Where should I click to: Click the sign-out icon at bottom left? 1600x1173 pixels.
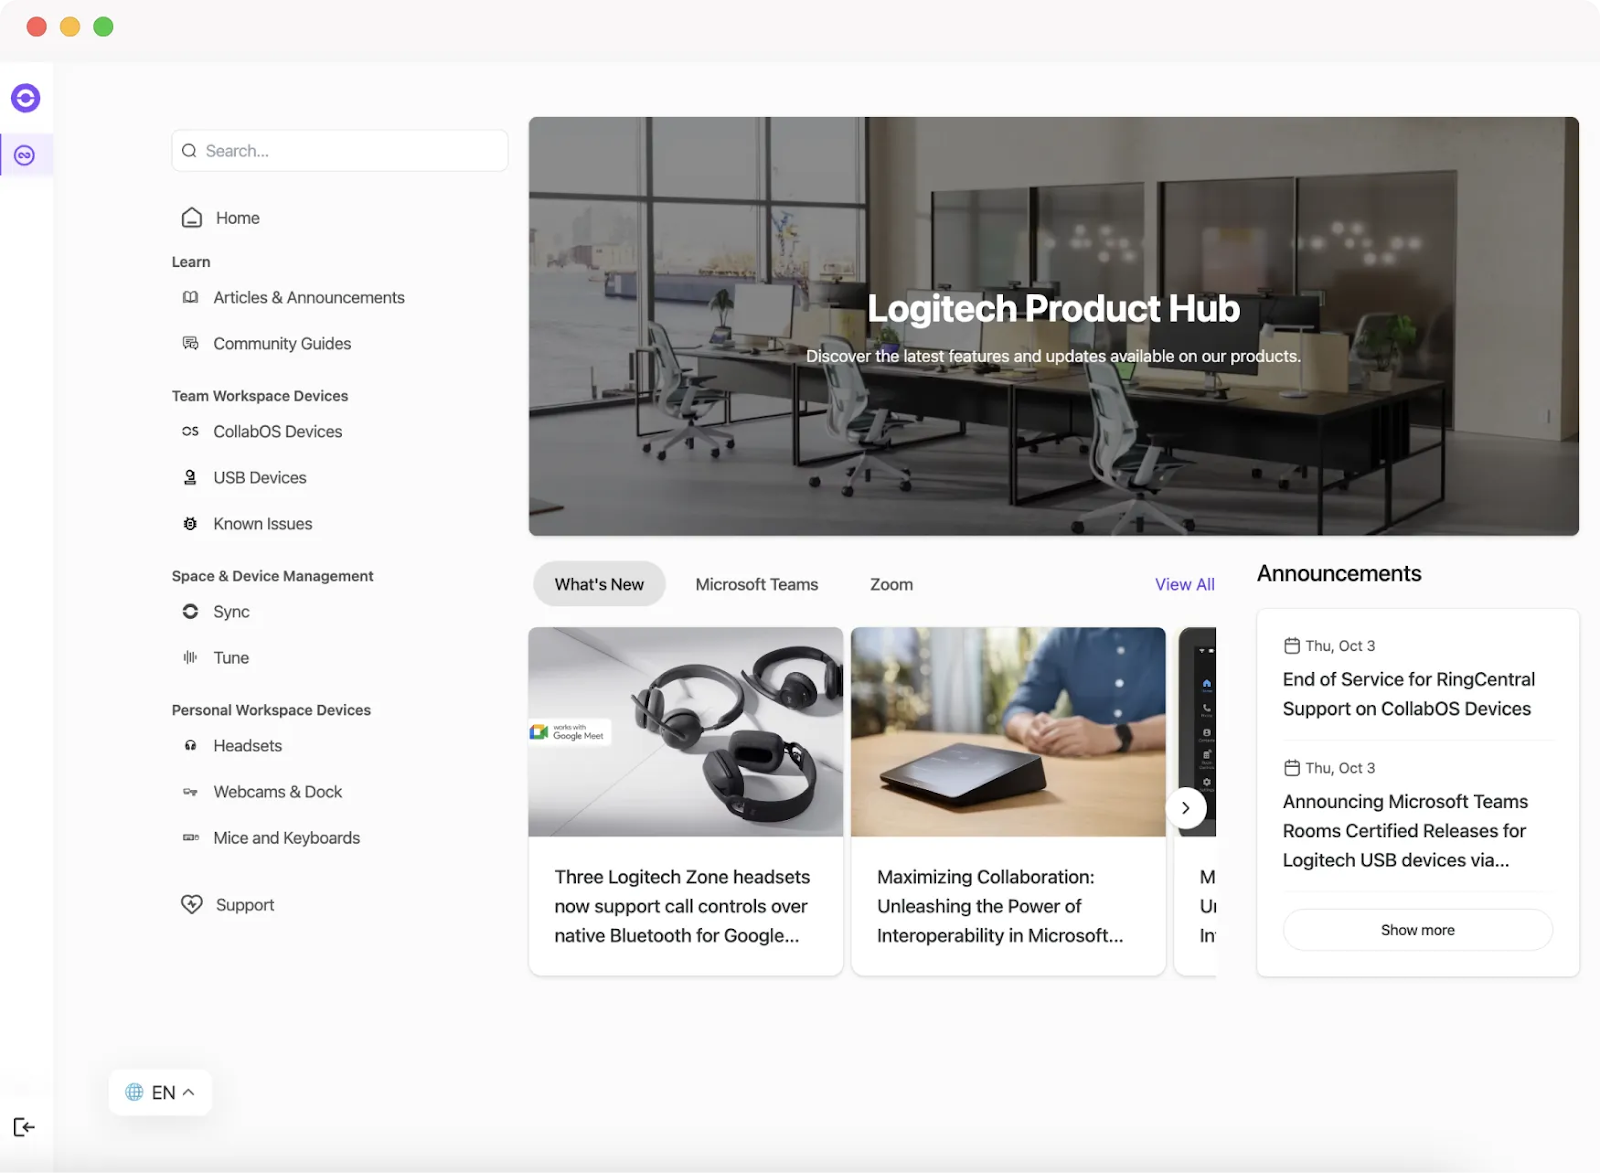click(x=24, y=1127)
